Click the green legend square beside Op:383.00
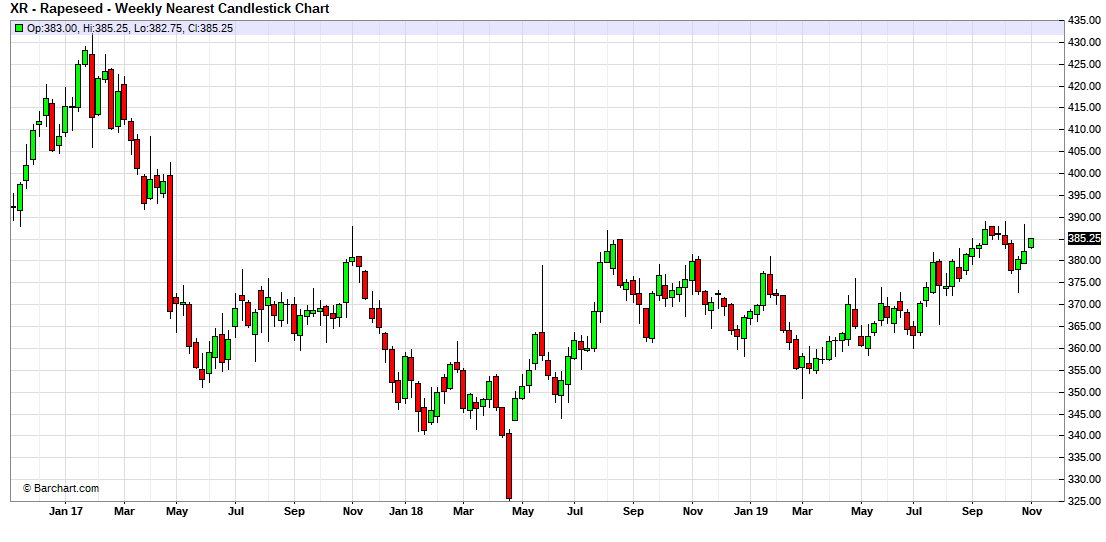1106x542 pixels. [18, 28]
